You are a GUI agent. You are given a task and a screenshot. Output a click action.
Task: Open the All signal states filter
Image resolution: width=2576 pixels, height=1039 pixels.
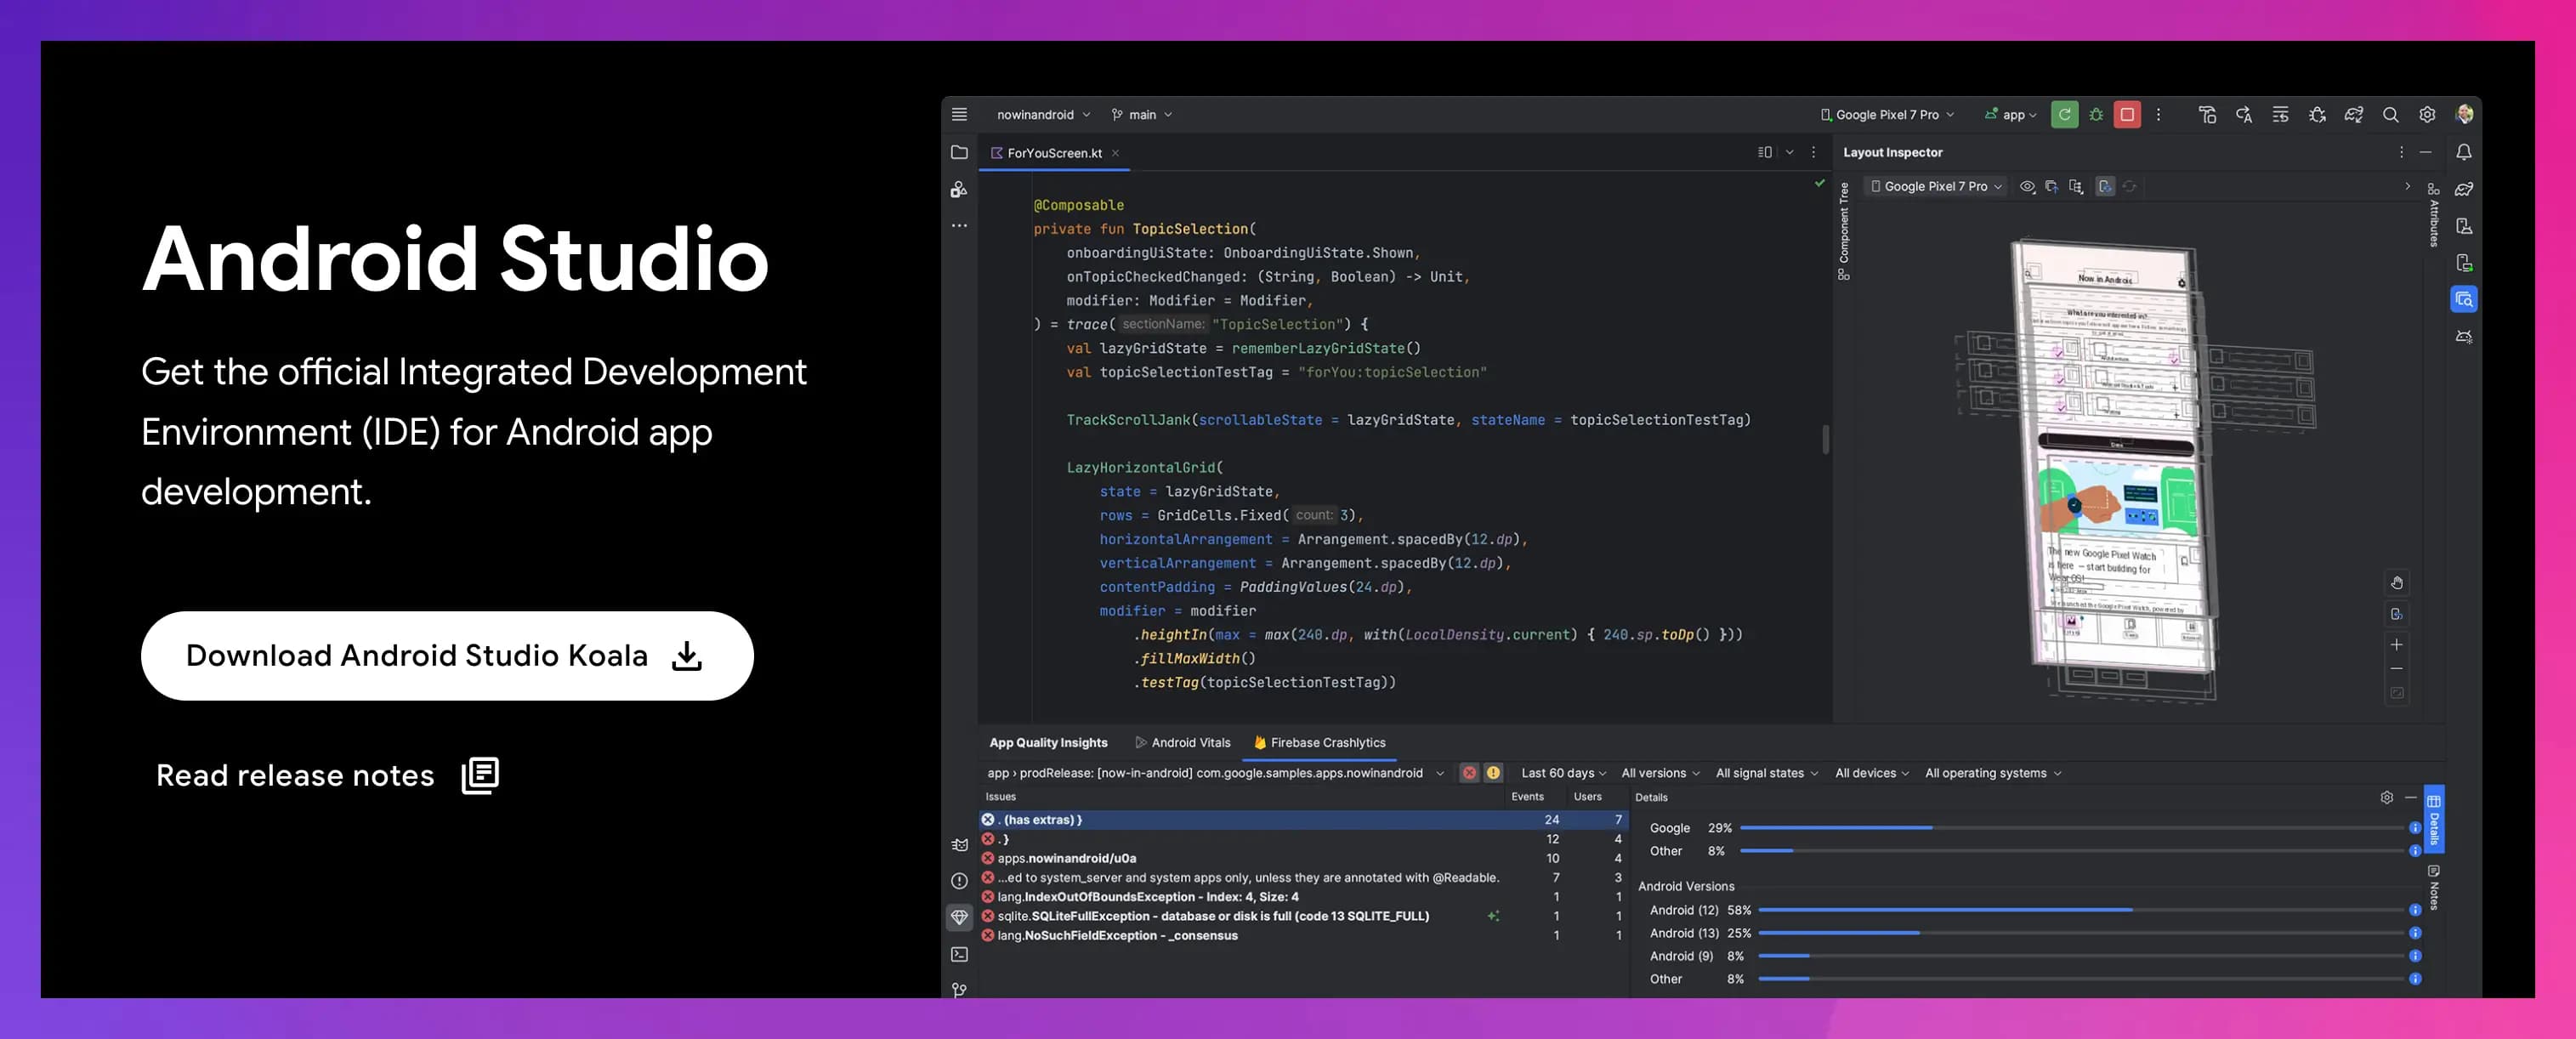pos(1767,773)
